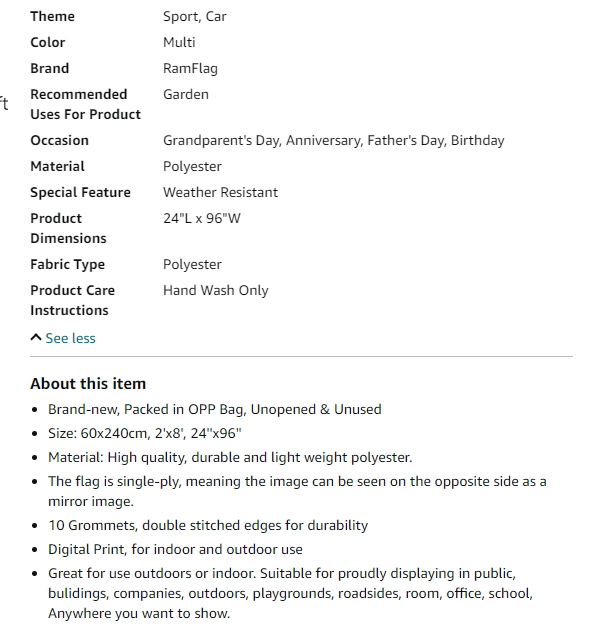Click the 10 Grommets bullet point
596x631 pixels.
208,526
